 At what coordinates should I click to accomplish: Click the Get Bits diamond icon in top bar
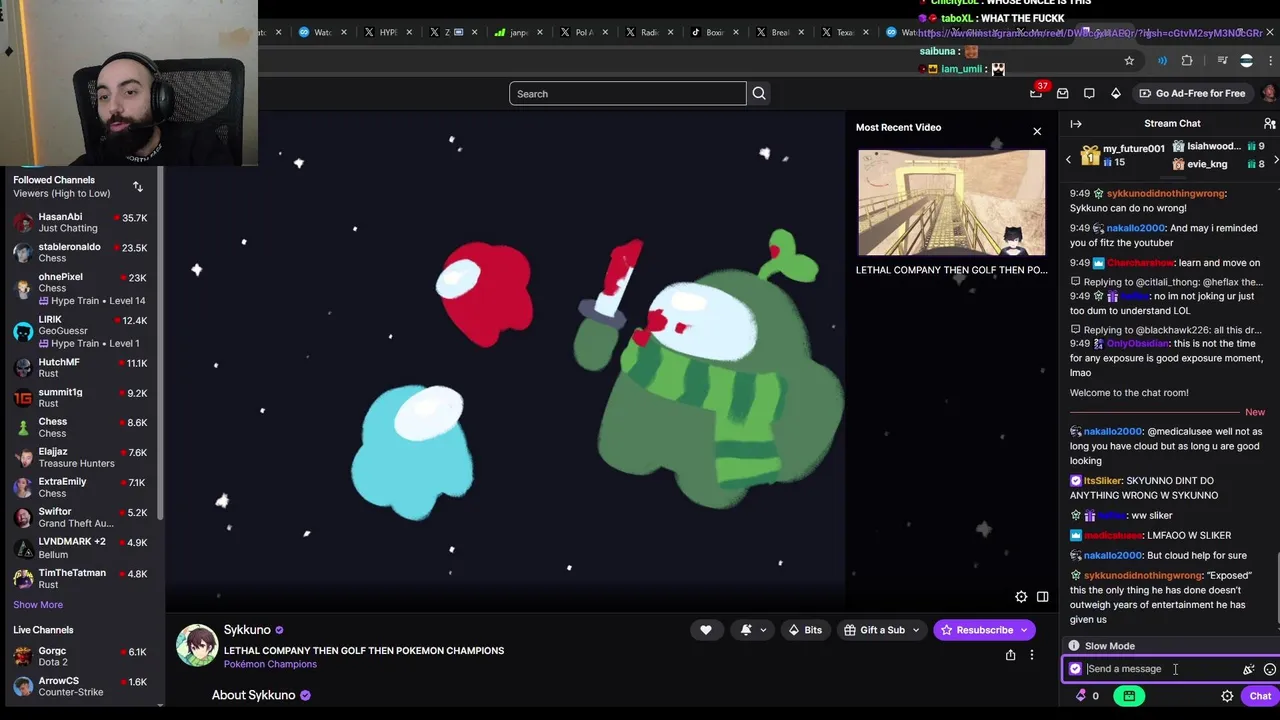pyautogui.click(x=1116, y=93)
